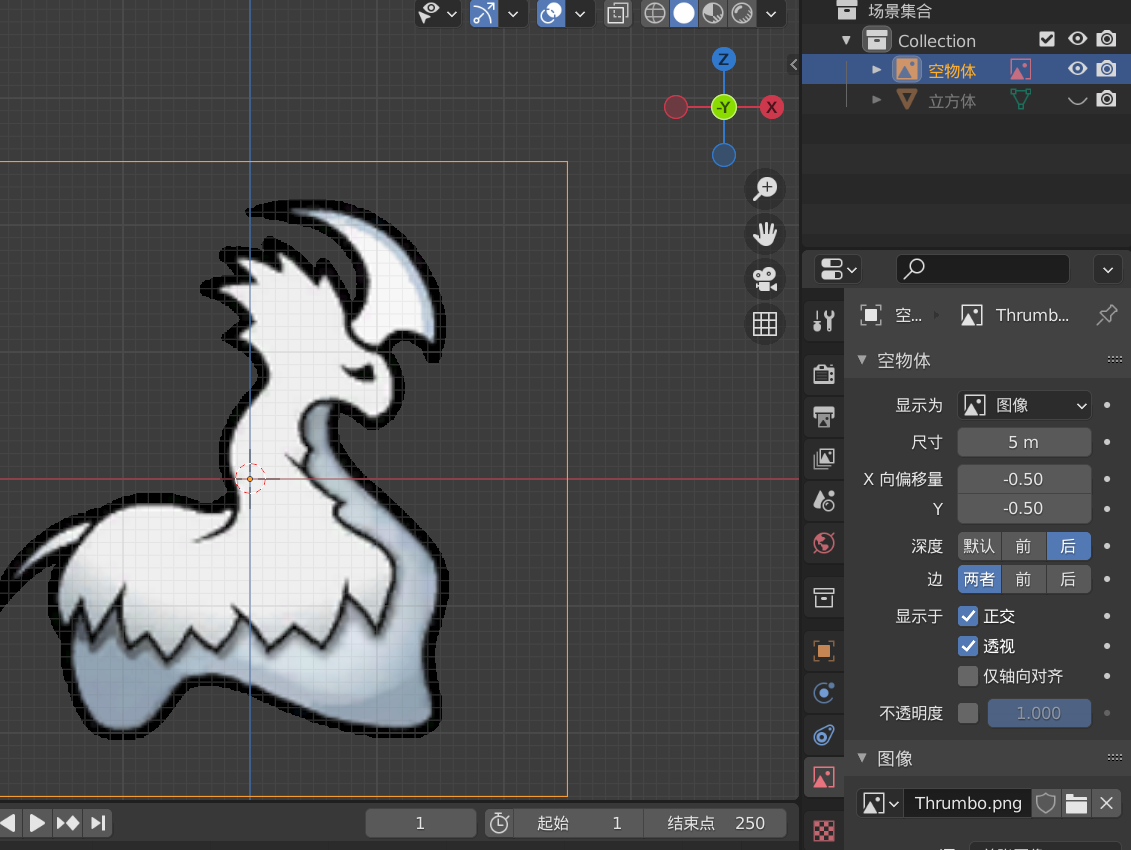Open the Render properties tab
The width and height of the screenshot is (1131, 850).
click(x=823, y=374)
